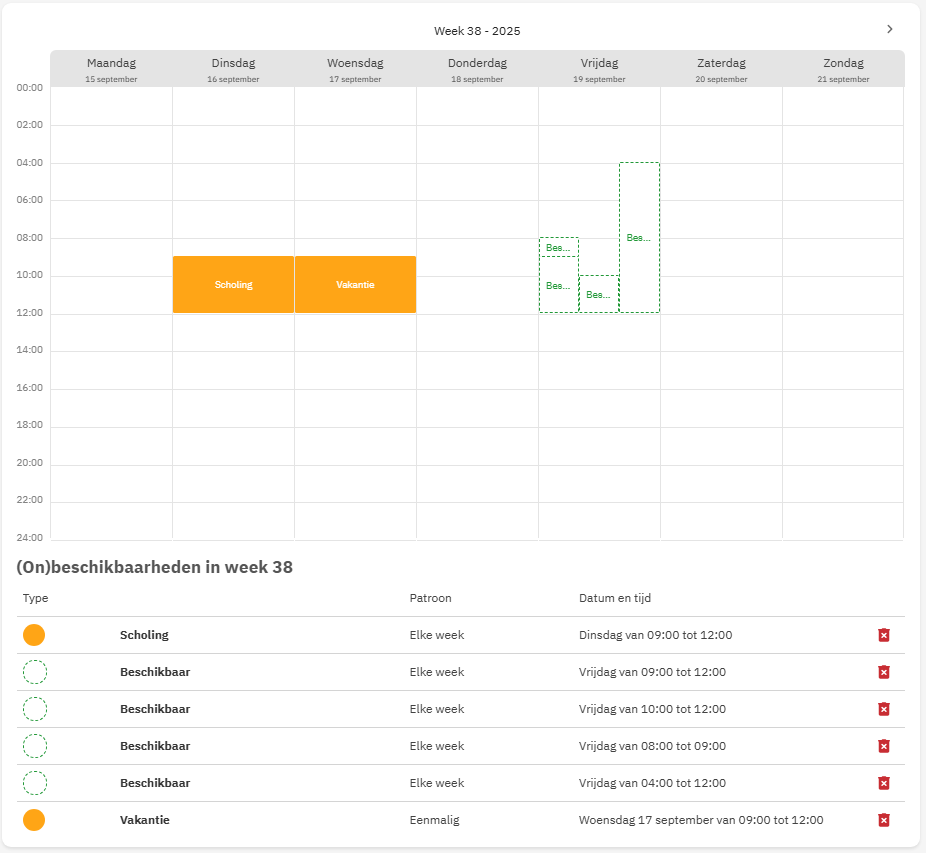Delete the Vakantie Woensdag entry

(x=883, y=820)
